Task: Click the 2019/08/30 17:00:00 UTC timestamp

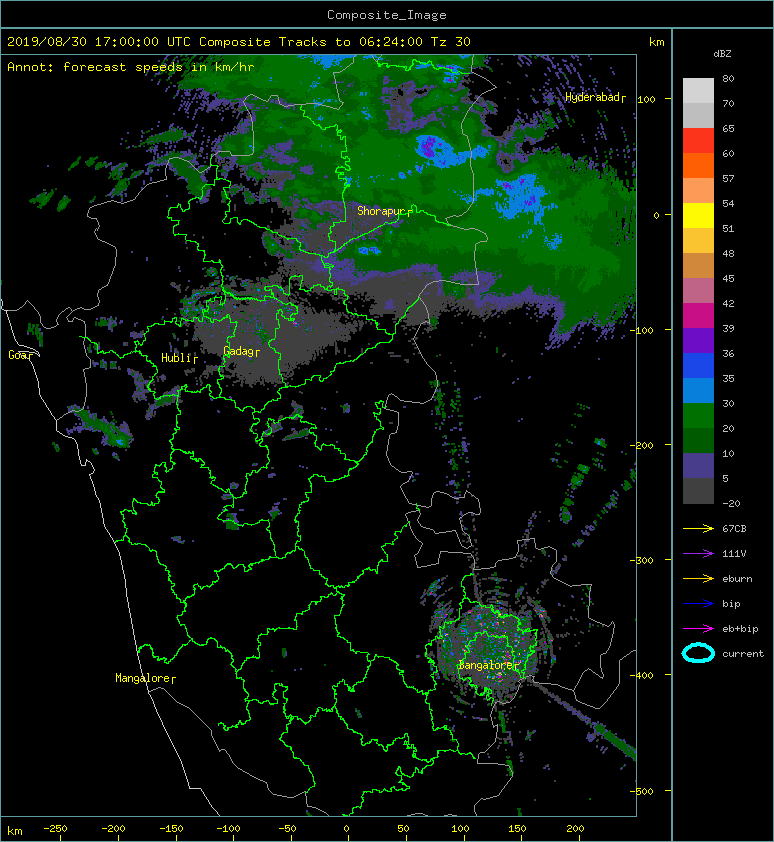Action: coord(99,42)
